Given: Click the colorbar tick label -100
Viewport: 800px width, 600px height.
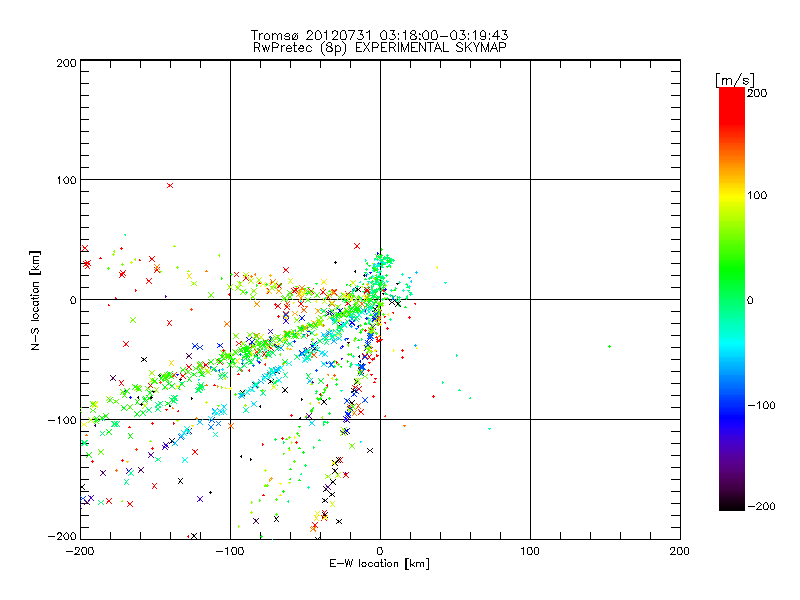Looking at the screenshot, I should point(762,405).
